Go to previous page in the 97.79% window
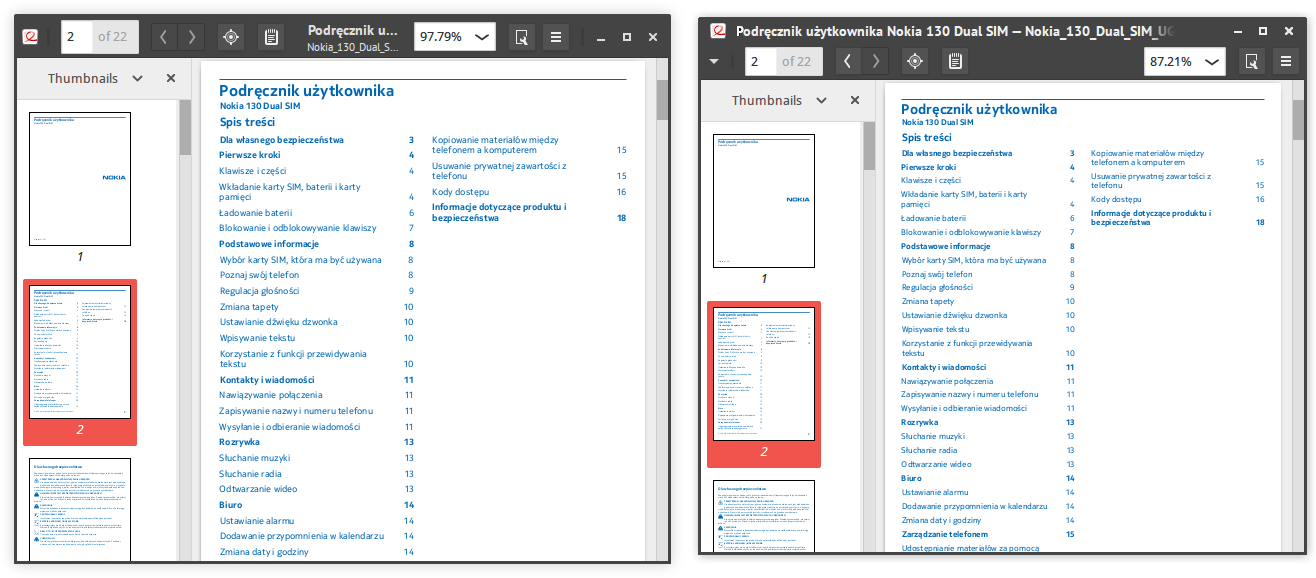The image size is (1316, 578). (166, 37)
